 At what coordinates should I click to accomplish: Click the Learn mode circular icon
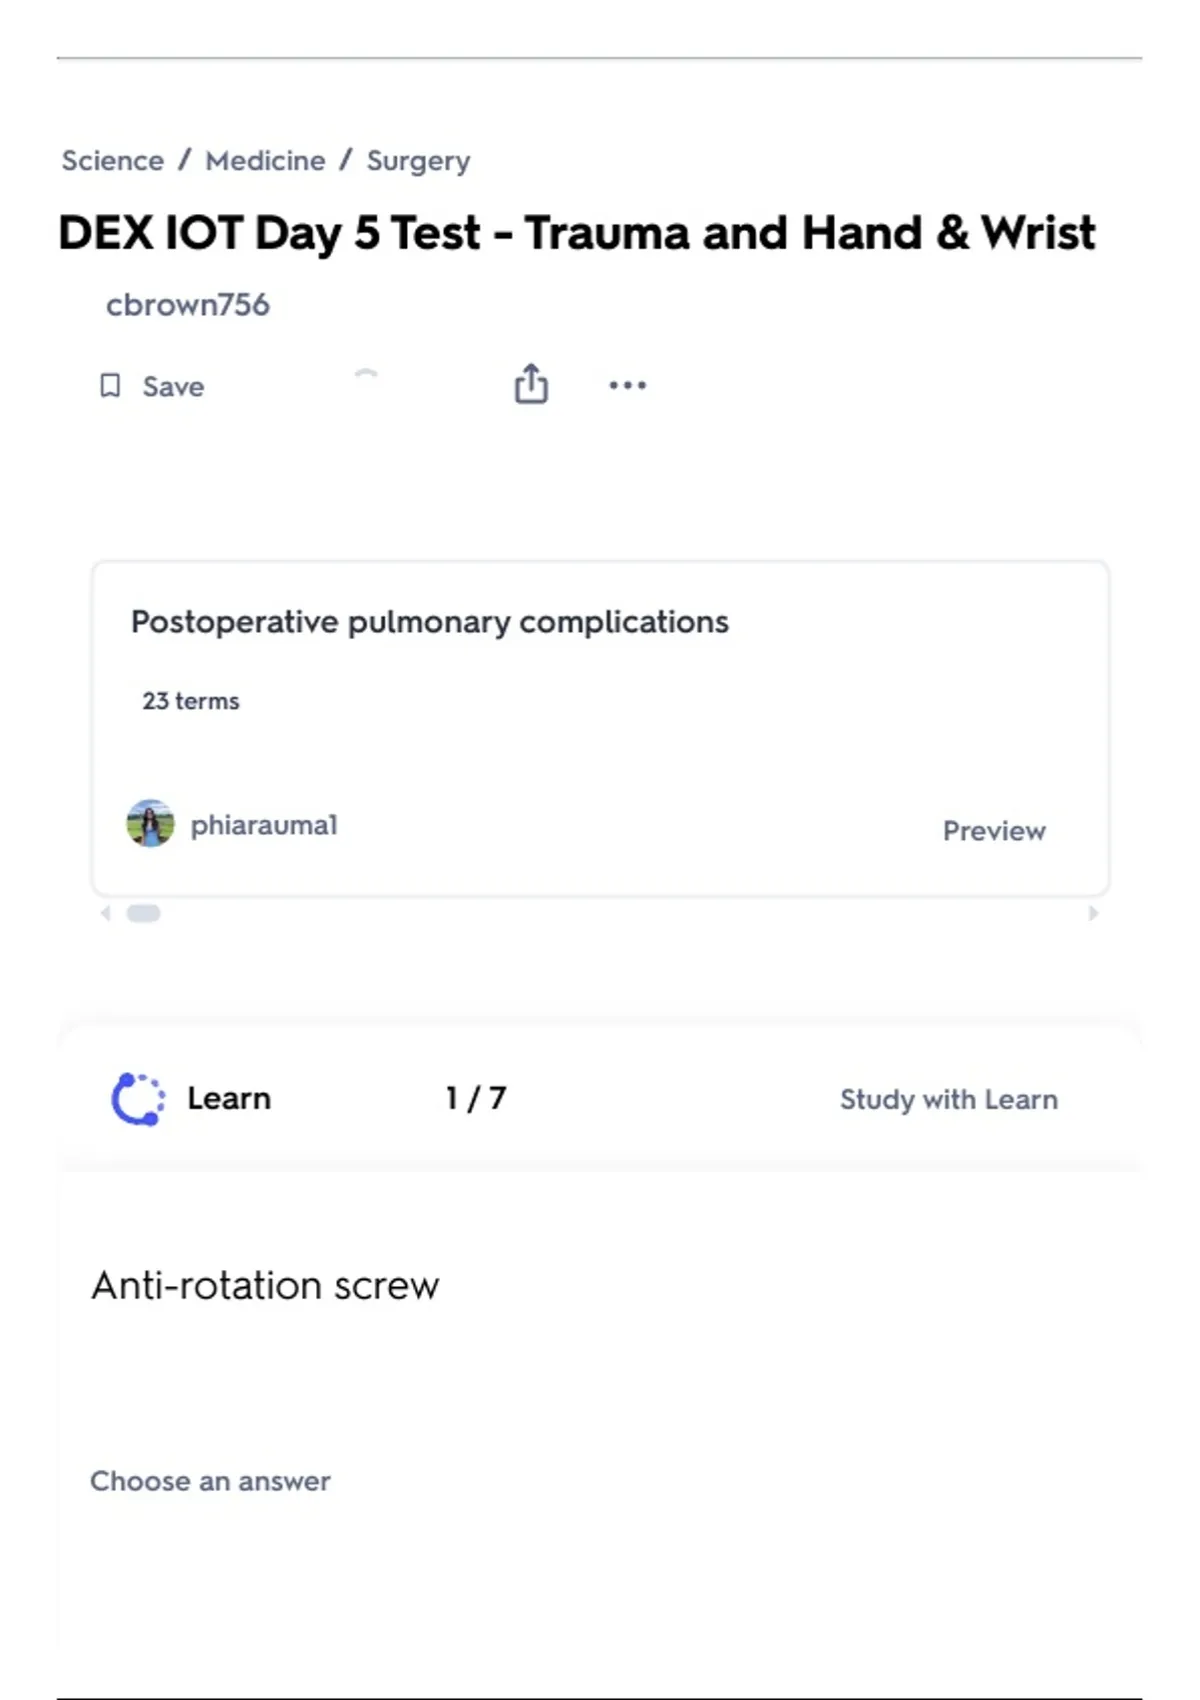(x=137, y=1099)
